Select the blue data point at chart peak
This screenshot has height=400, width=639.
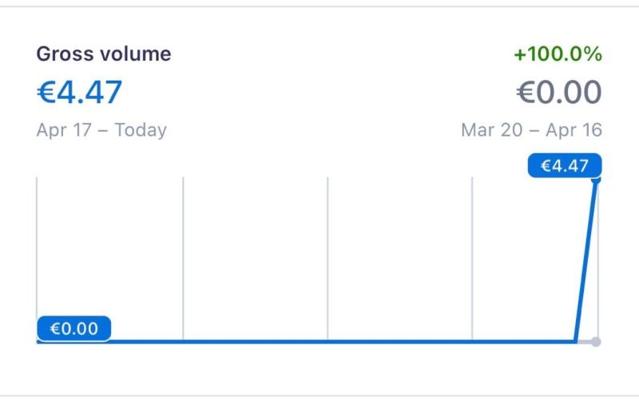click(597, 180)
